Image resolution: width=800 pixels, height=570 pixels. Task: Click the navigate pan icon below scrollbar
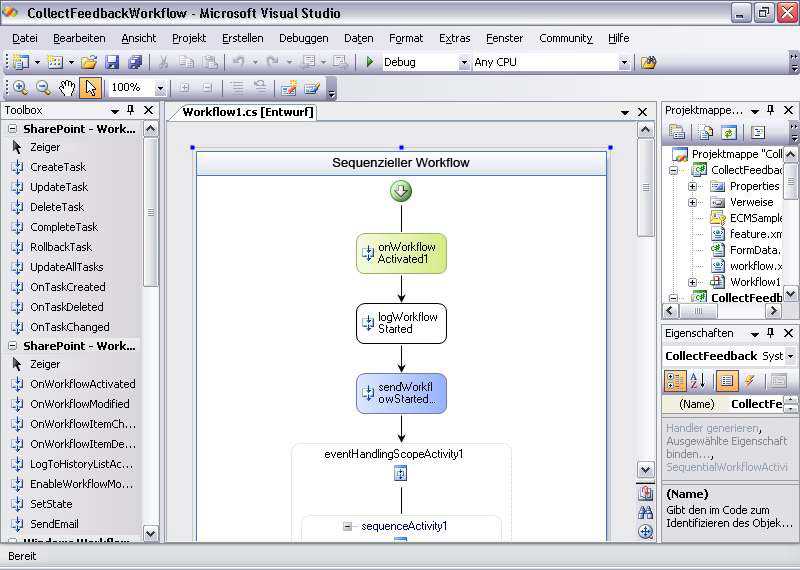pyautogui.click(x=645, y=532)
